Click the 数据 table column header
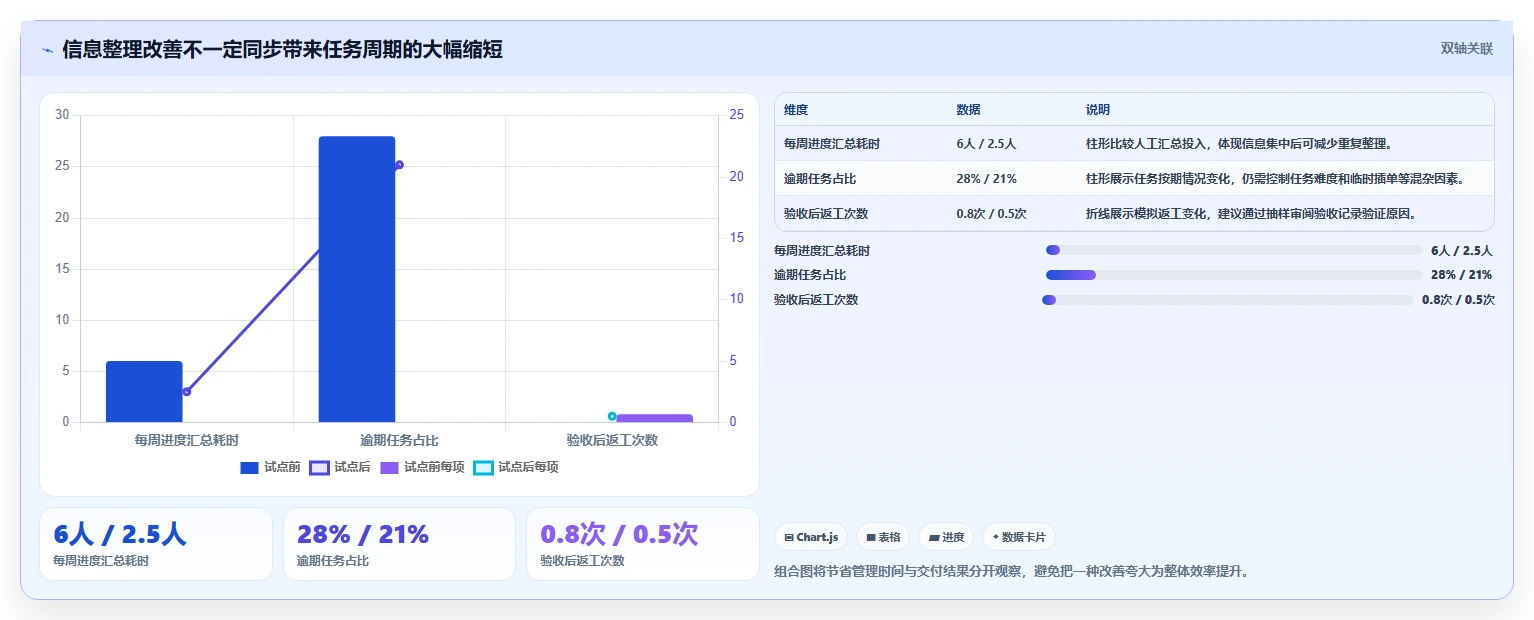 tap(968, 110)
